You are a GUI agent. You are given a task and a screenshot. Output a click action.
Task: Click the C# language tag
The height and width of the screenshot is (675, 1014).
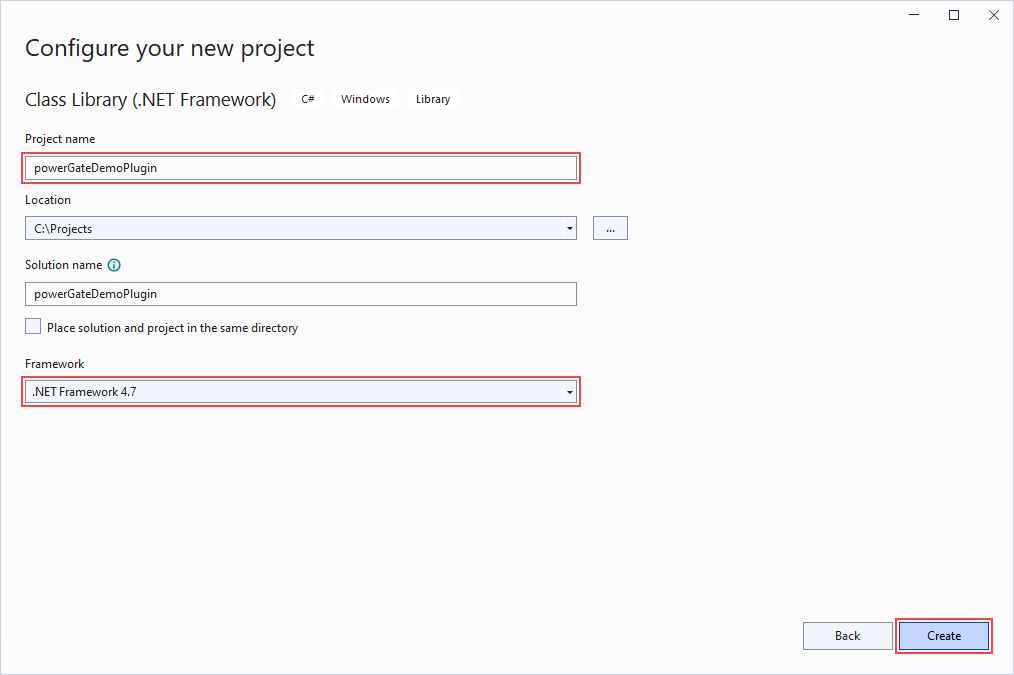[308, 99]
